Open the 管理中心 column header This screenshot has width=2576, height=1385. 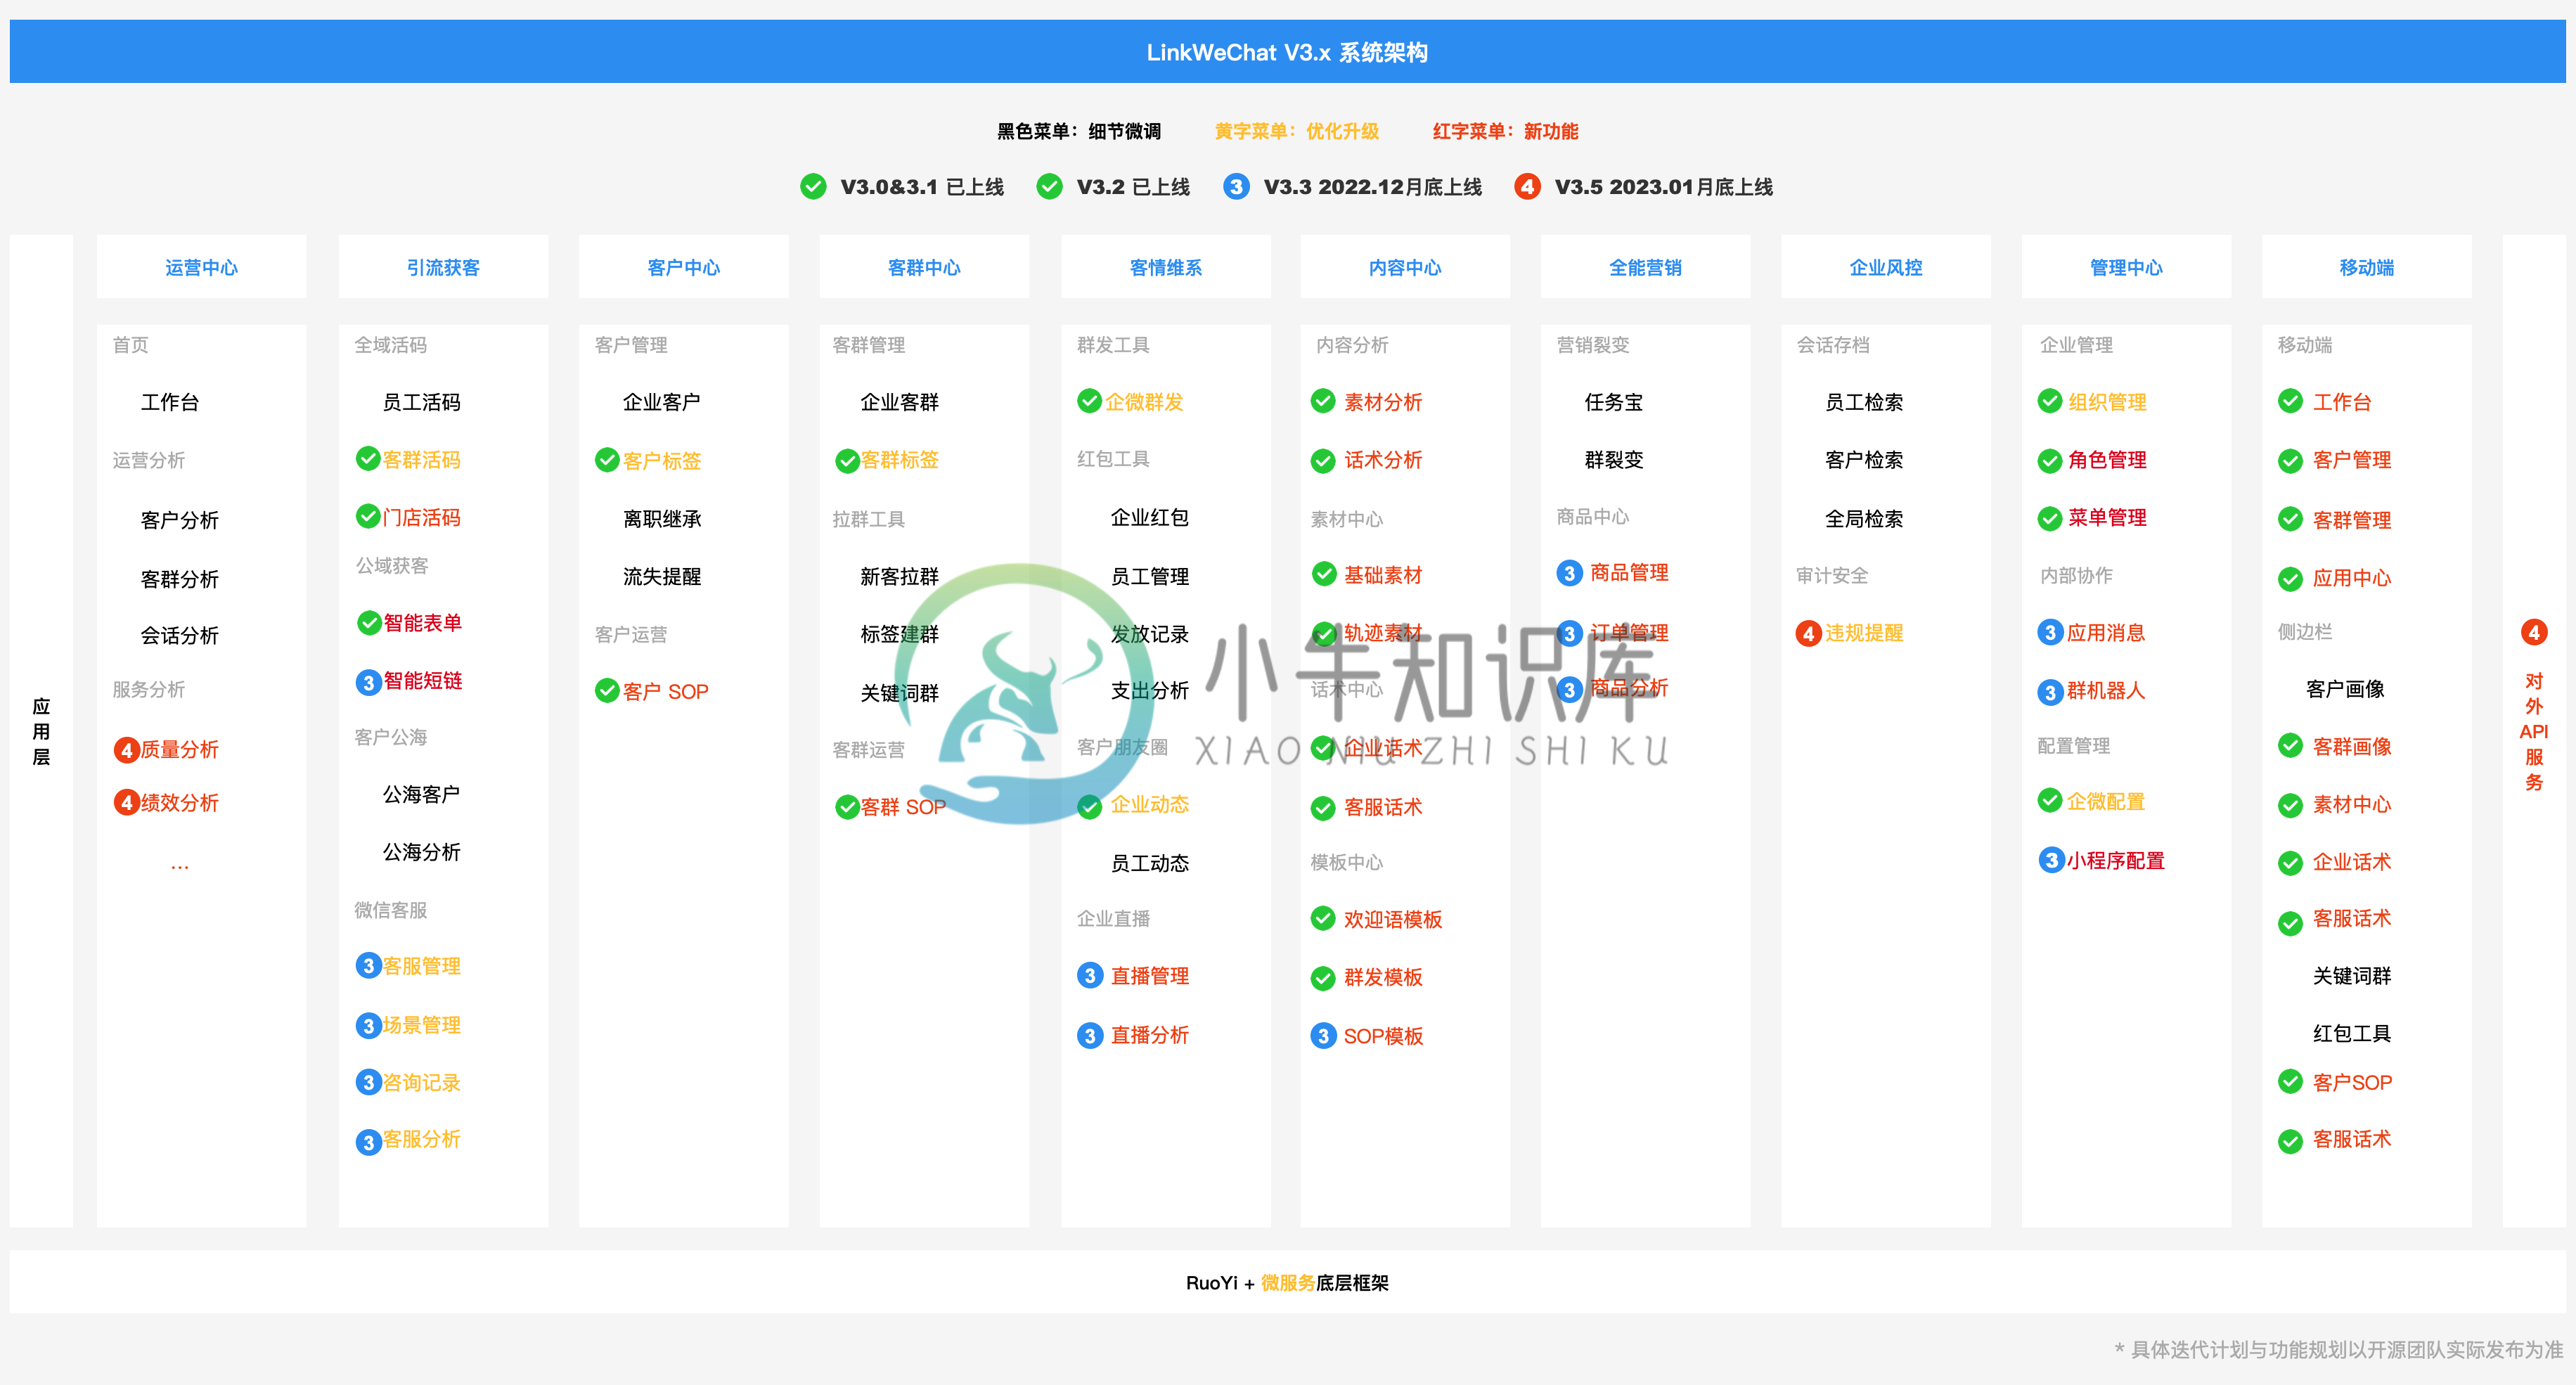pyautogui.click(x=2126, y=267)
